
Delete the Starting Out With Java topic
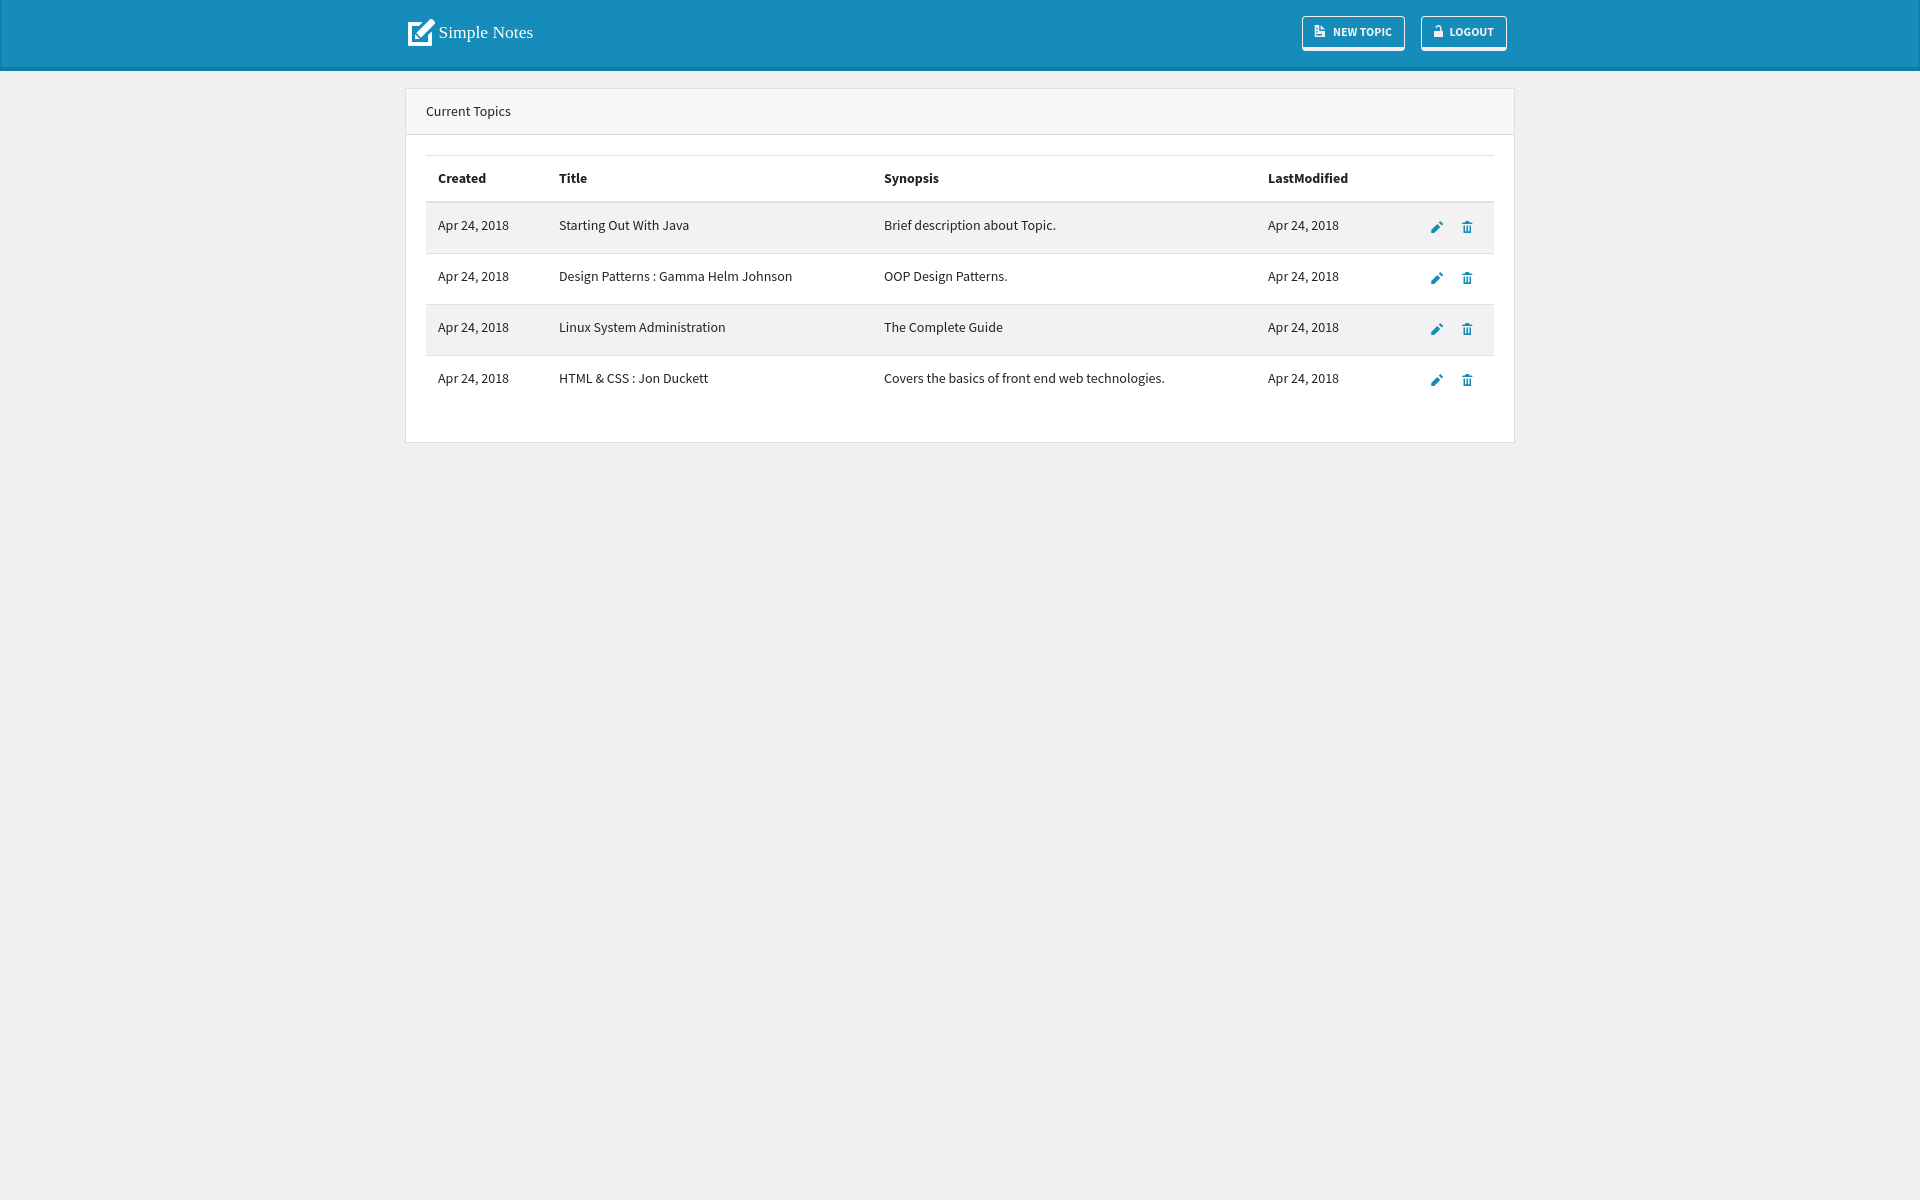pos(1467,228)
